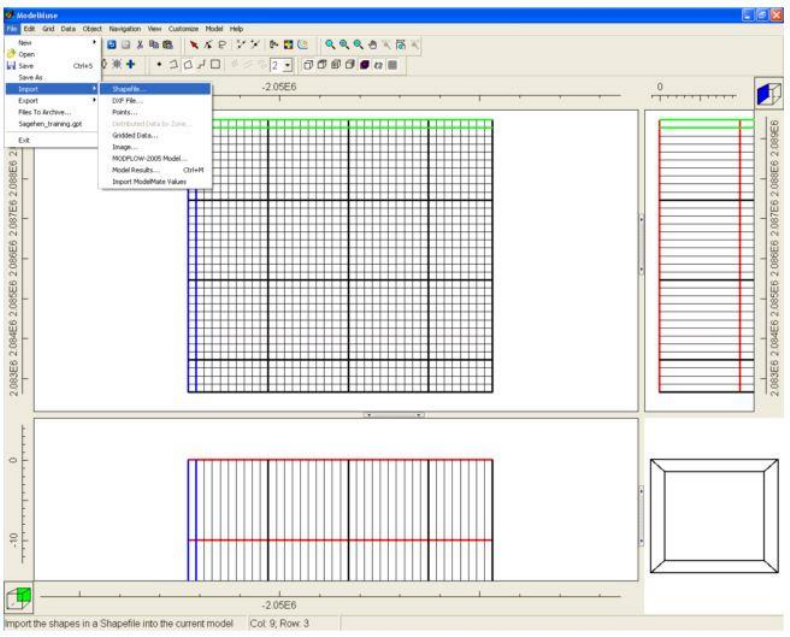Screen dimensions: 790x637
Task: Click the Save floppy disk menu icon
Action: click(11, 66)
